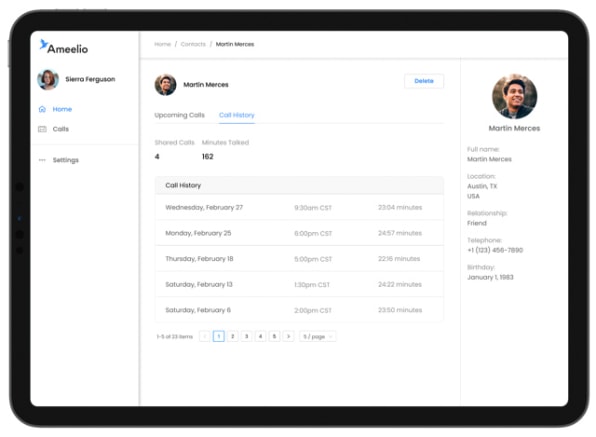The height and width of the screenshot is (437, 596).
Task: Select the Call History tab
Action: [236, 115]
